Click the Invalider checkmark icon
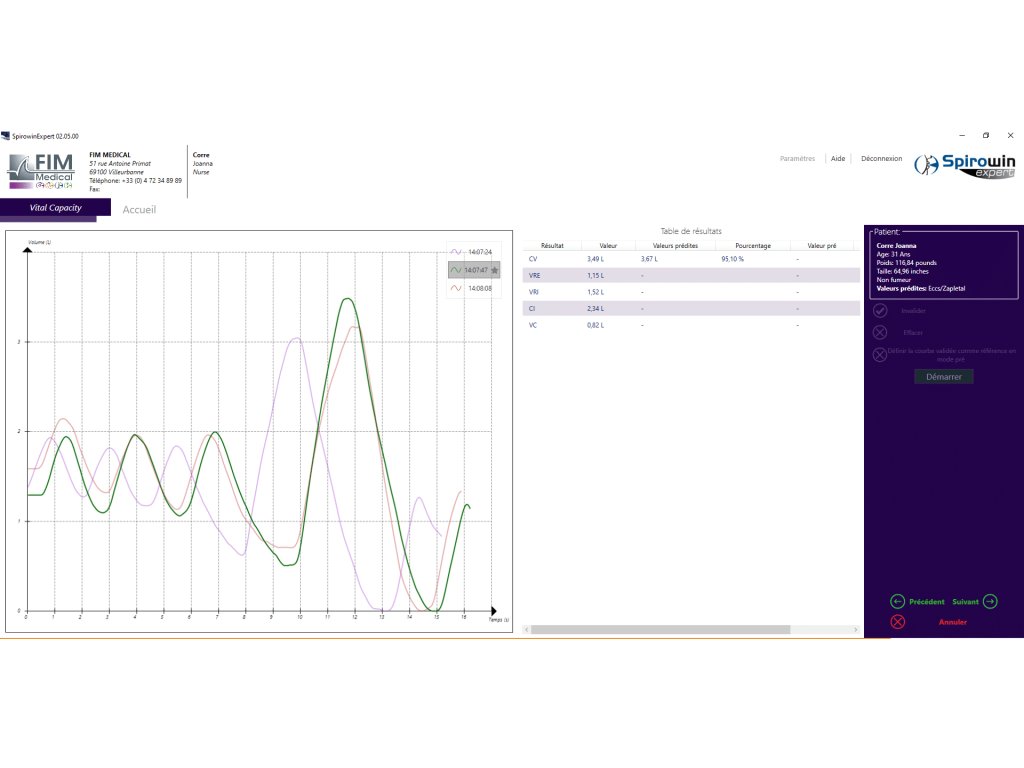This screenshot has width=1024, height=768. [x=880, y=311]
